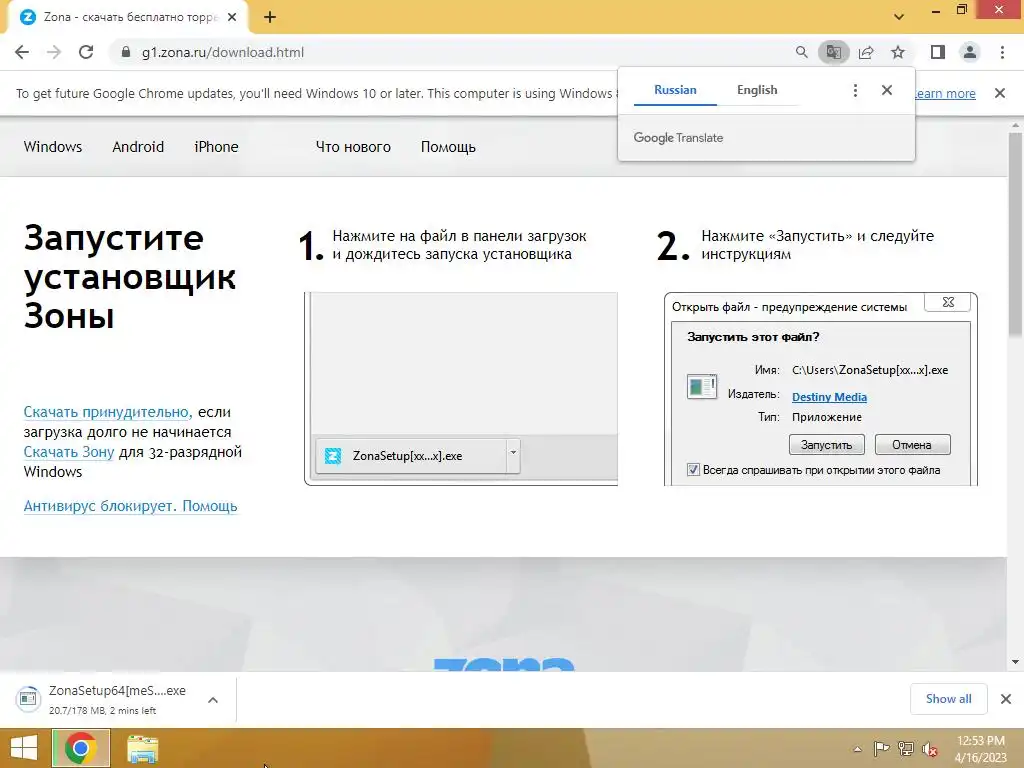The image size is (1024, 768).
Task: Open the Learn more link in update bar
Action: 944,93
